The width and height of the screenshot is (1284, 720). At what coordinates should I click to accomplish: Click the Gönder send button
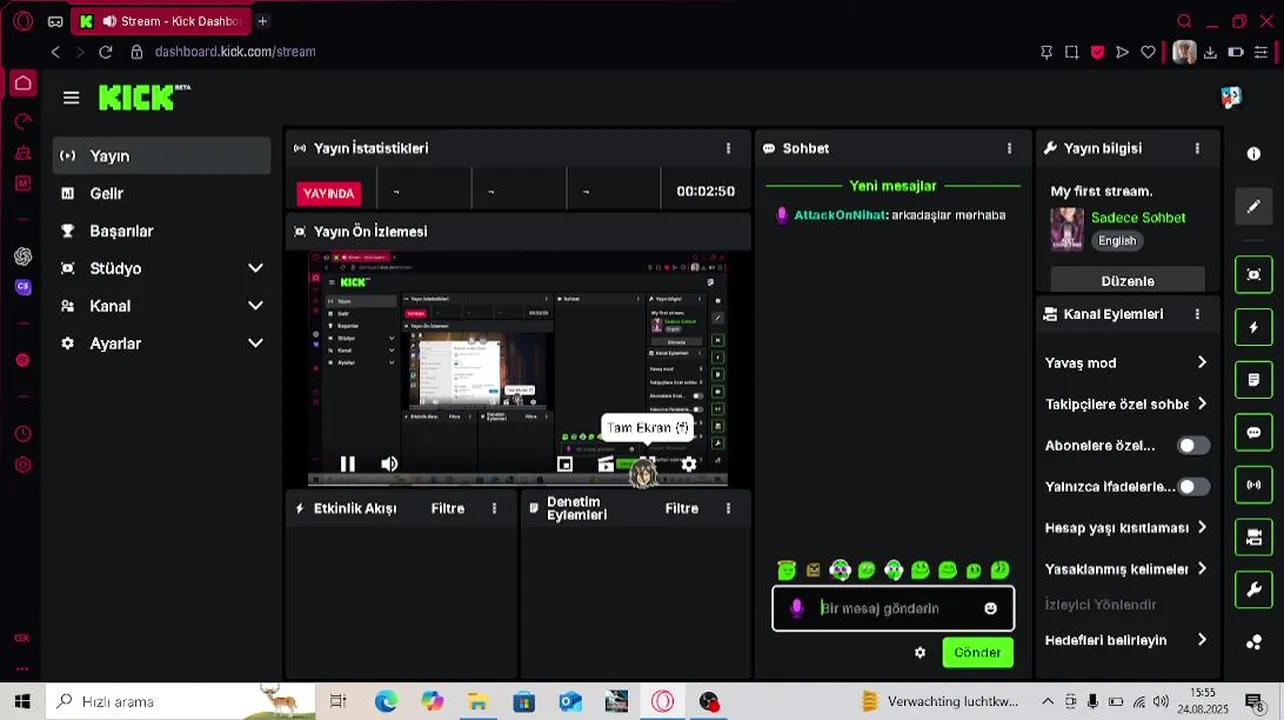coord(977,652)
